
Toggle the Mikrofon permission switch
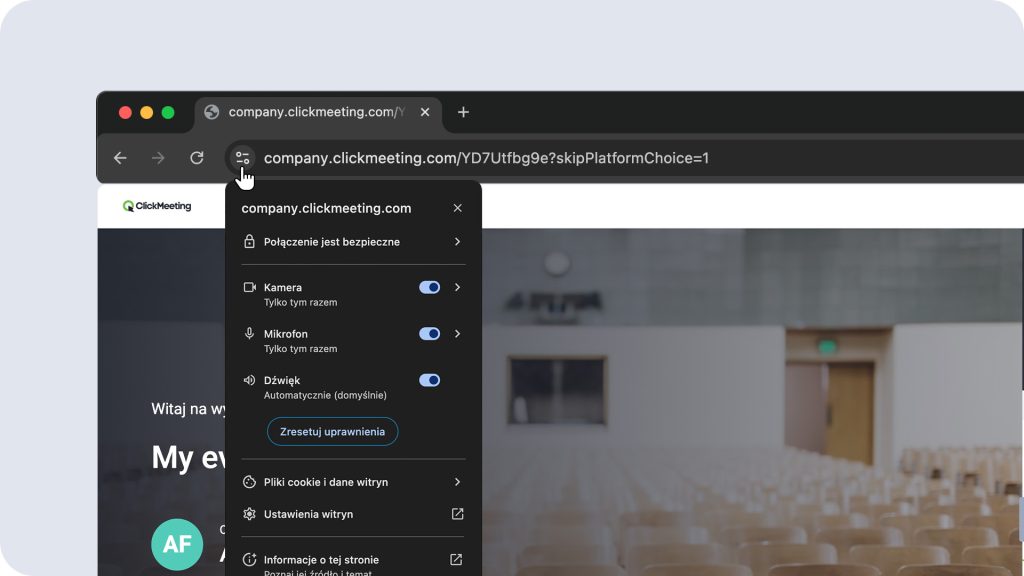tap(429, 334)
